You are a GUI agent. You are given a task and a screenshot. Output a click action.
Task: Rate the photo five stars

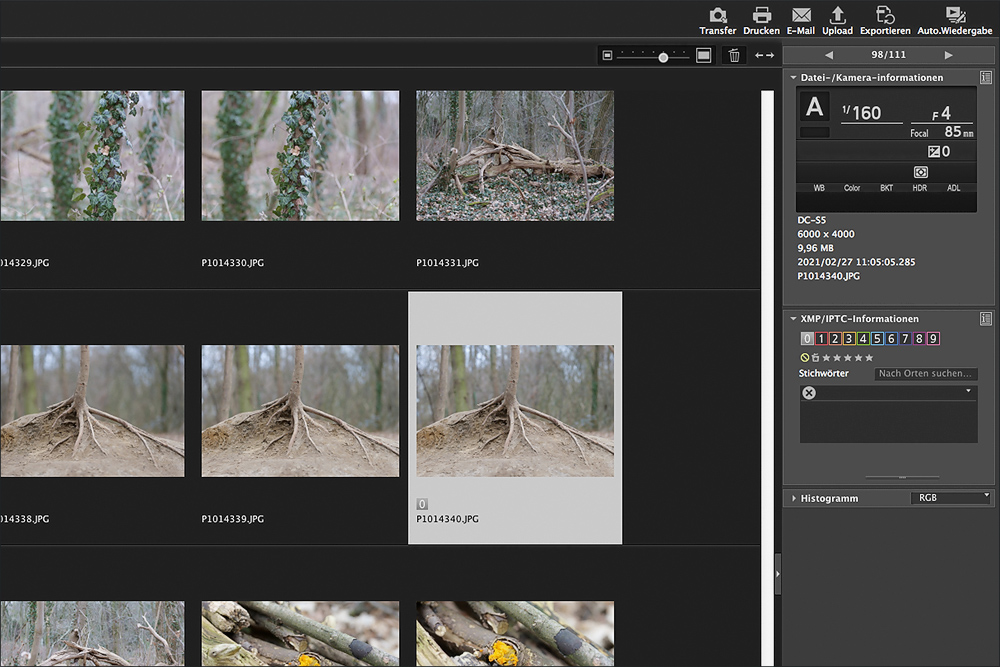point(869,358)
